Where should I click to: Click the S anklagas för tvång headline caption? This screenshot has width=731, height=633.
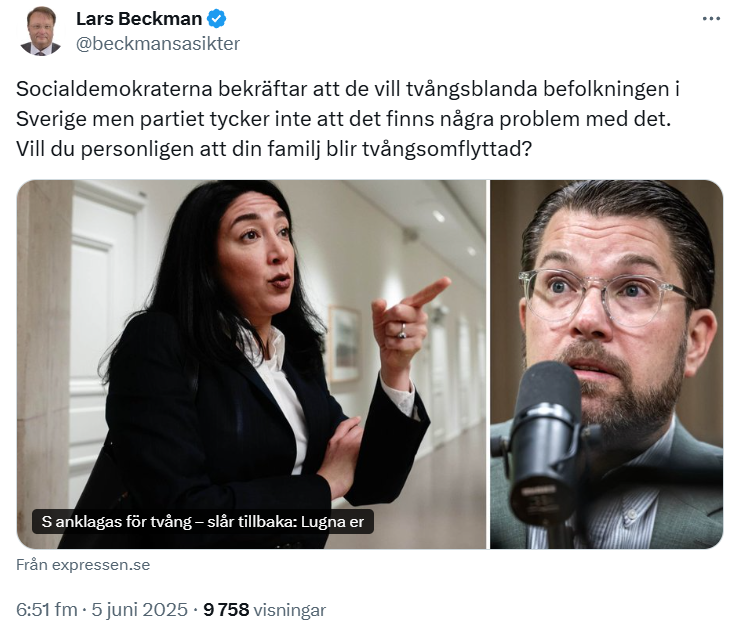(x=202, y=522)
